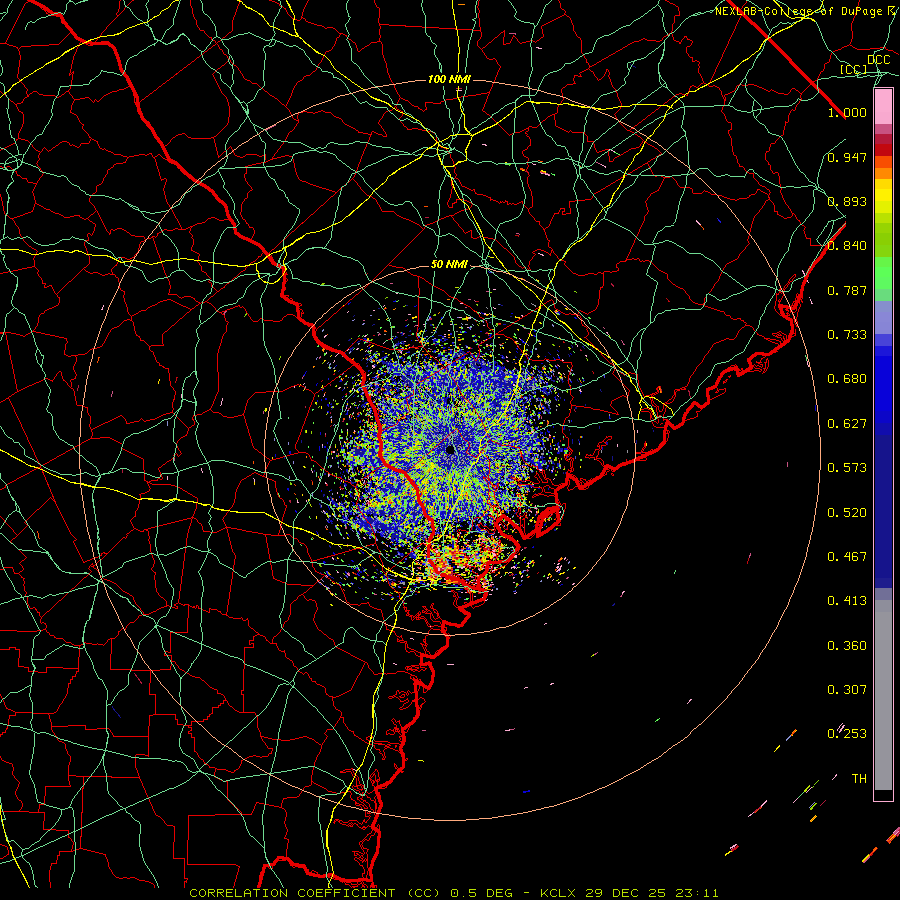This screenshot has height=900, width=900.
Task: Click the "100 NMI" range ring label
Action: (x=449, y=79)
